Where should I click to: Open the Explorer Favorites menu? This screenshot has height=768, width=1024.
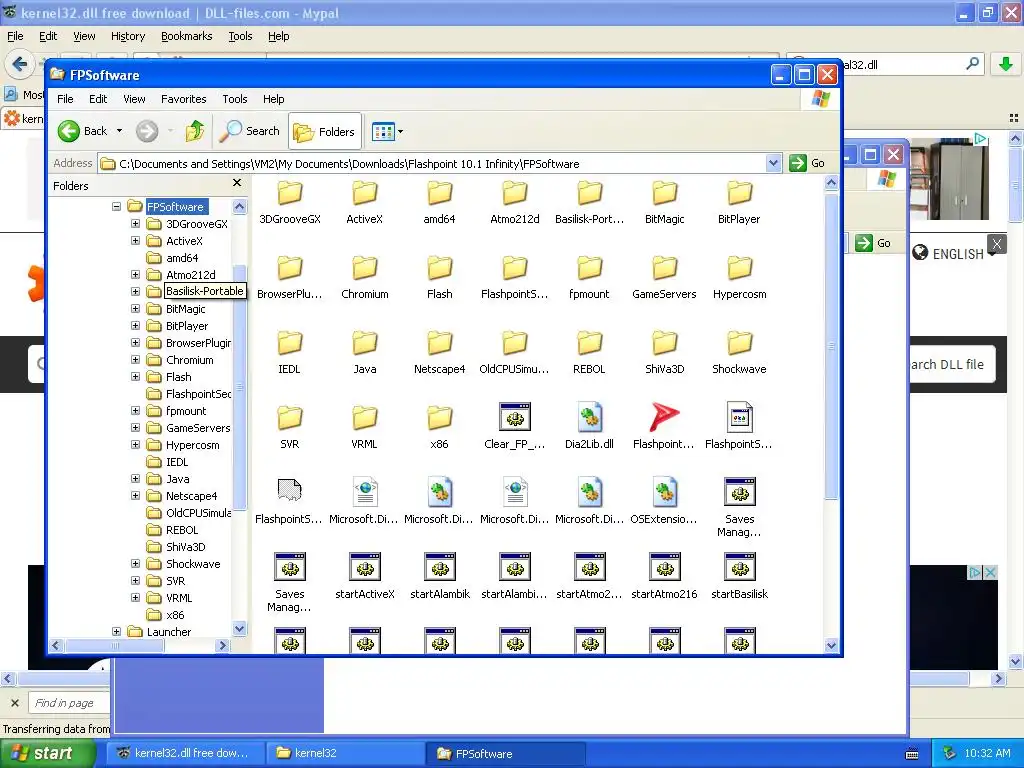tap(184, 99)
